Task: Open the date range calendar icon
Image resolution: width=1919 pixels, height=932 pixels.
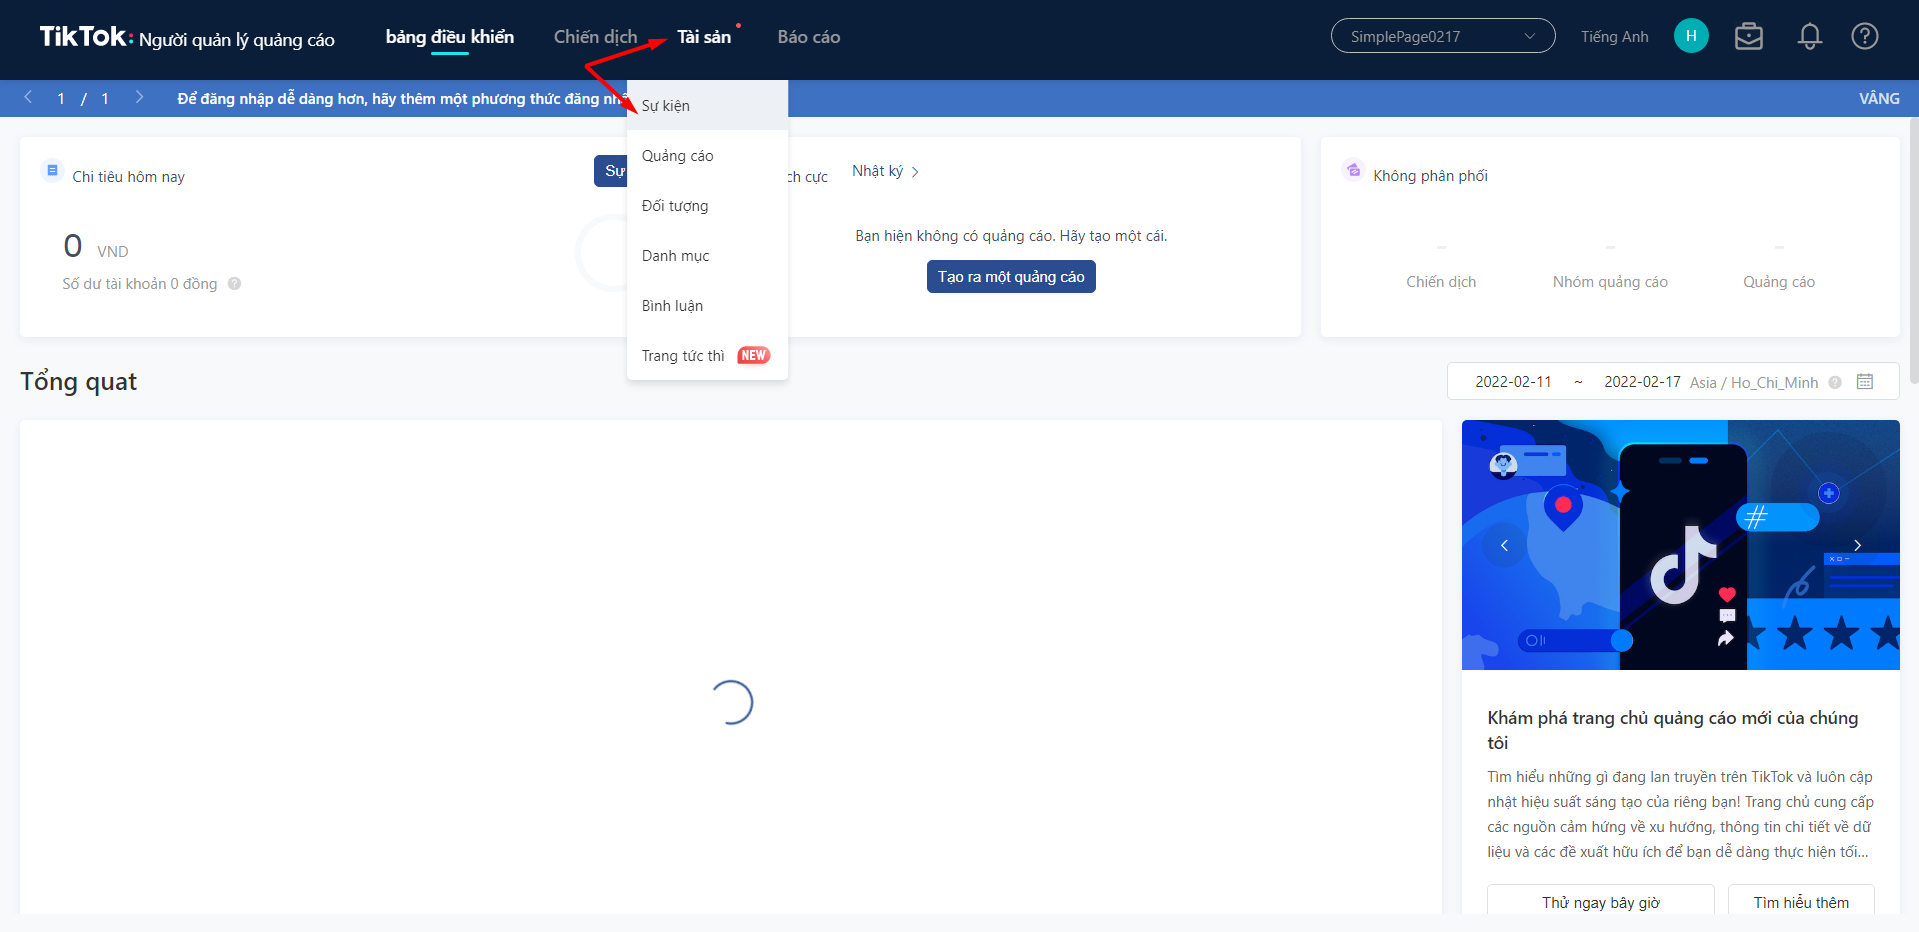Action: [1865, 382]
